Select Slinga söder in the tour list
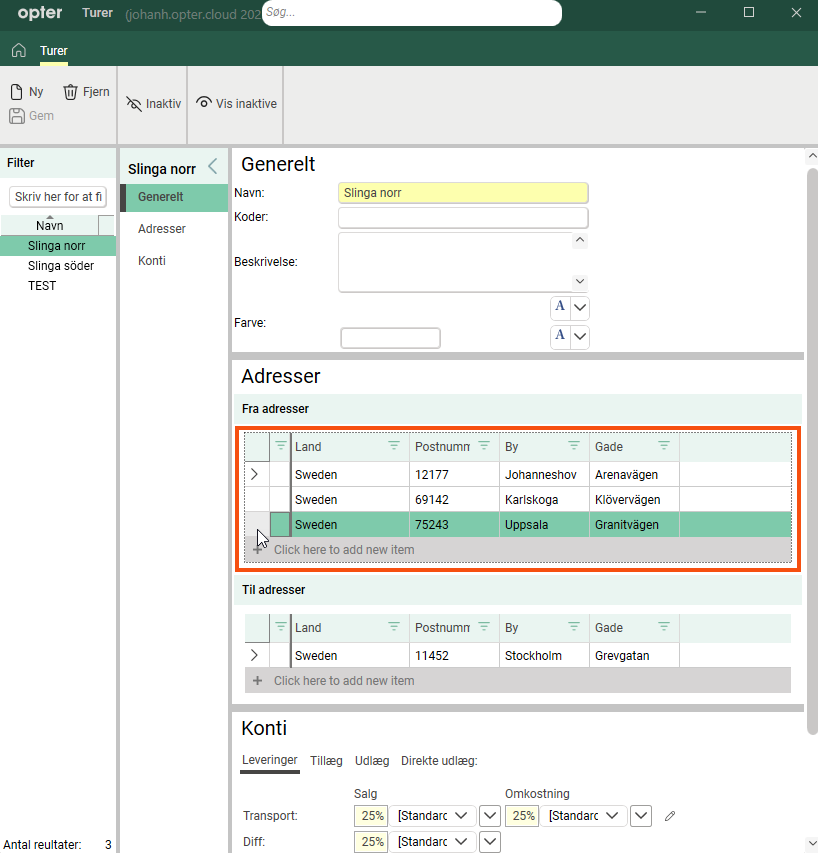 (x=61, y=266)
